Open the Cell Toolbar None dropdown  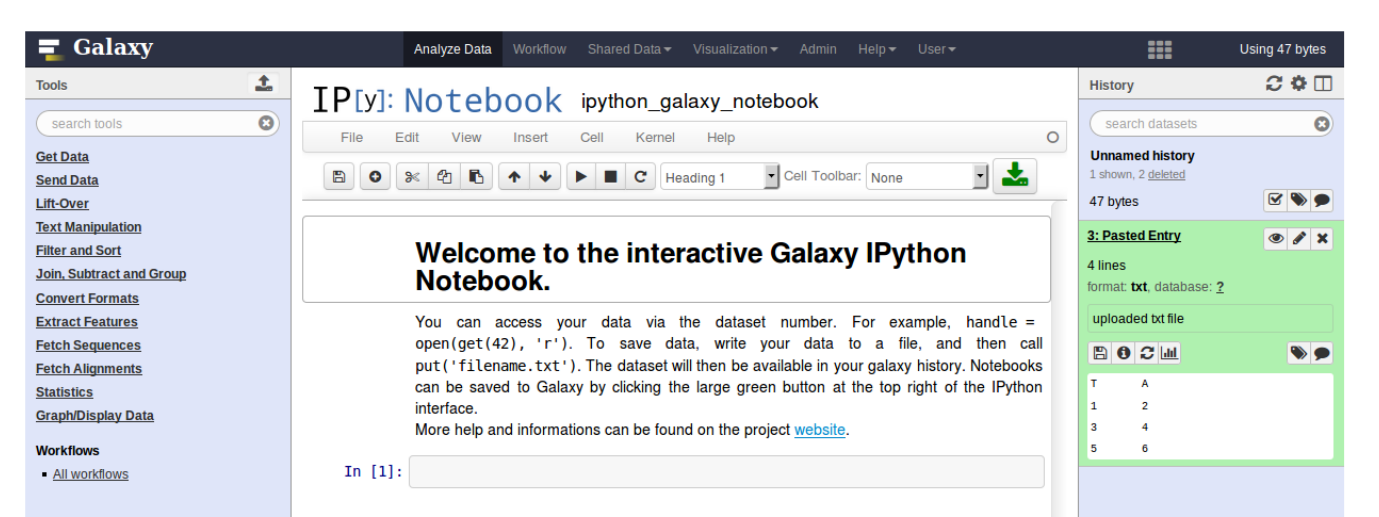point(927,177)
